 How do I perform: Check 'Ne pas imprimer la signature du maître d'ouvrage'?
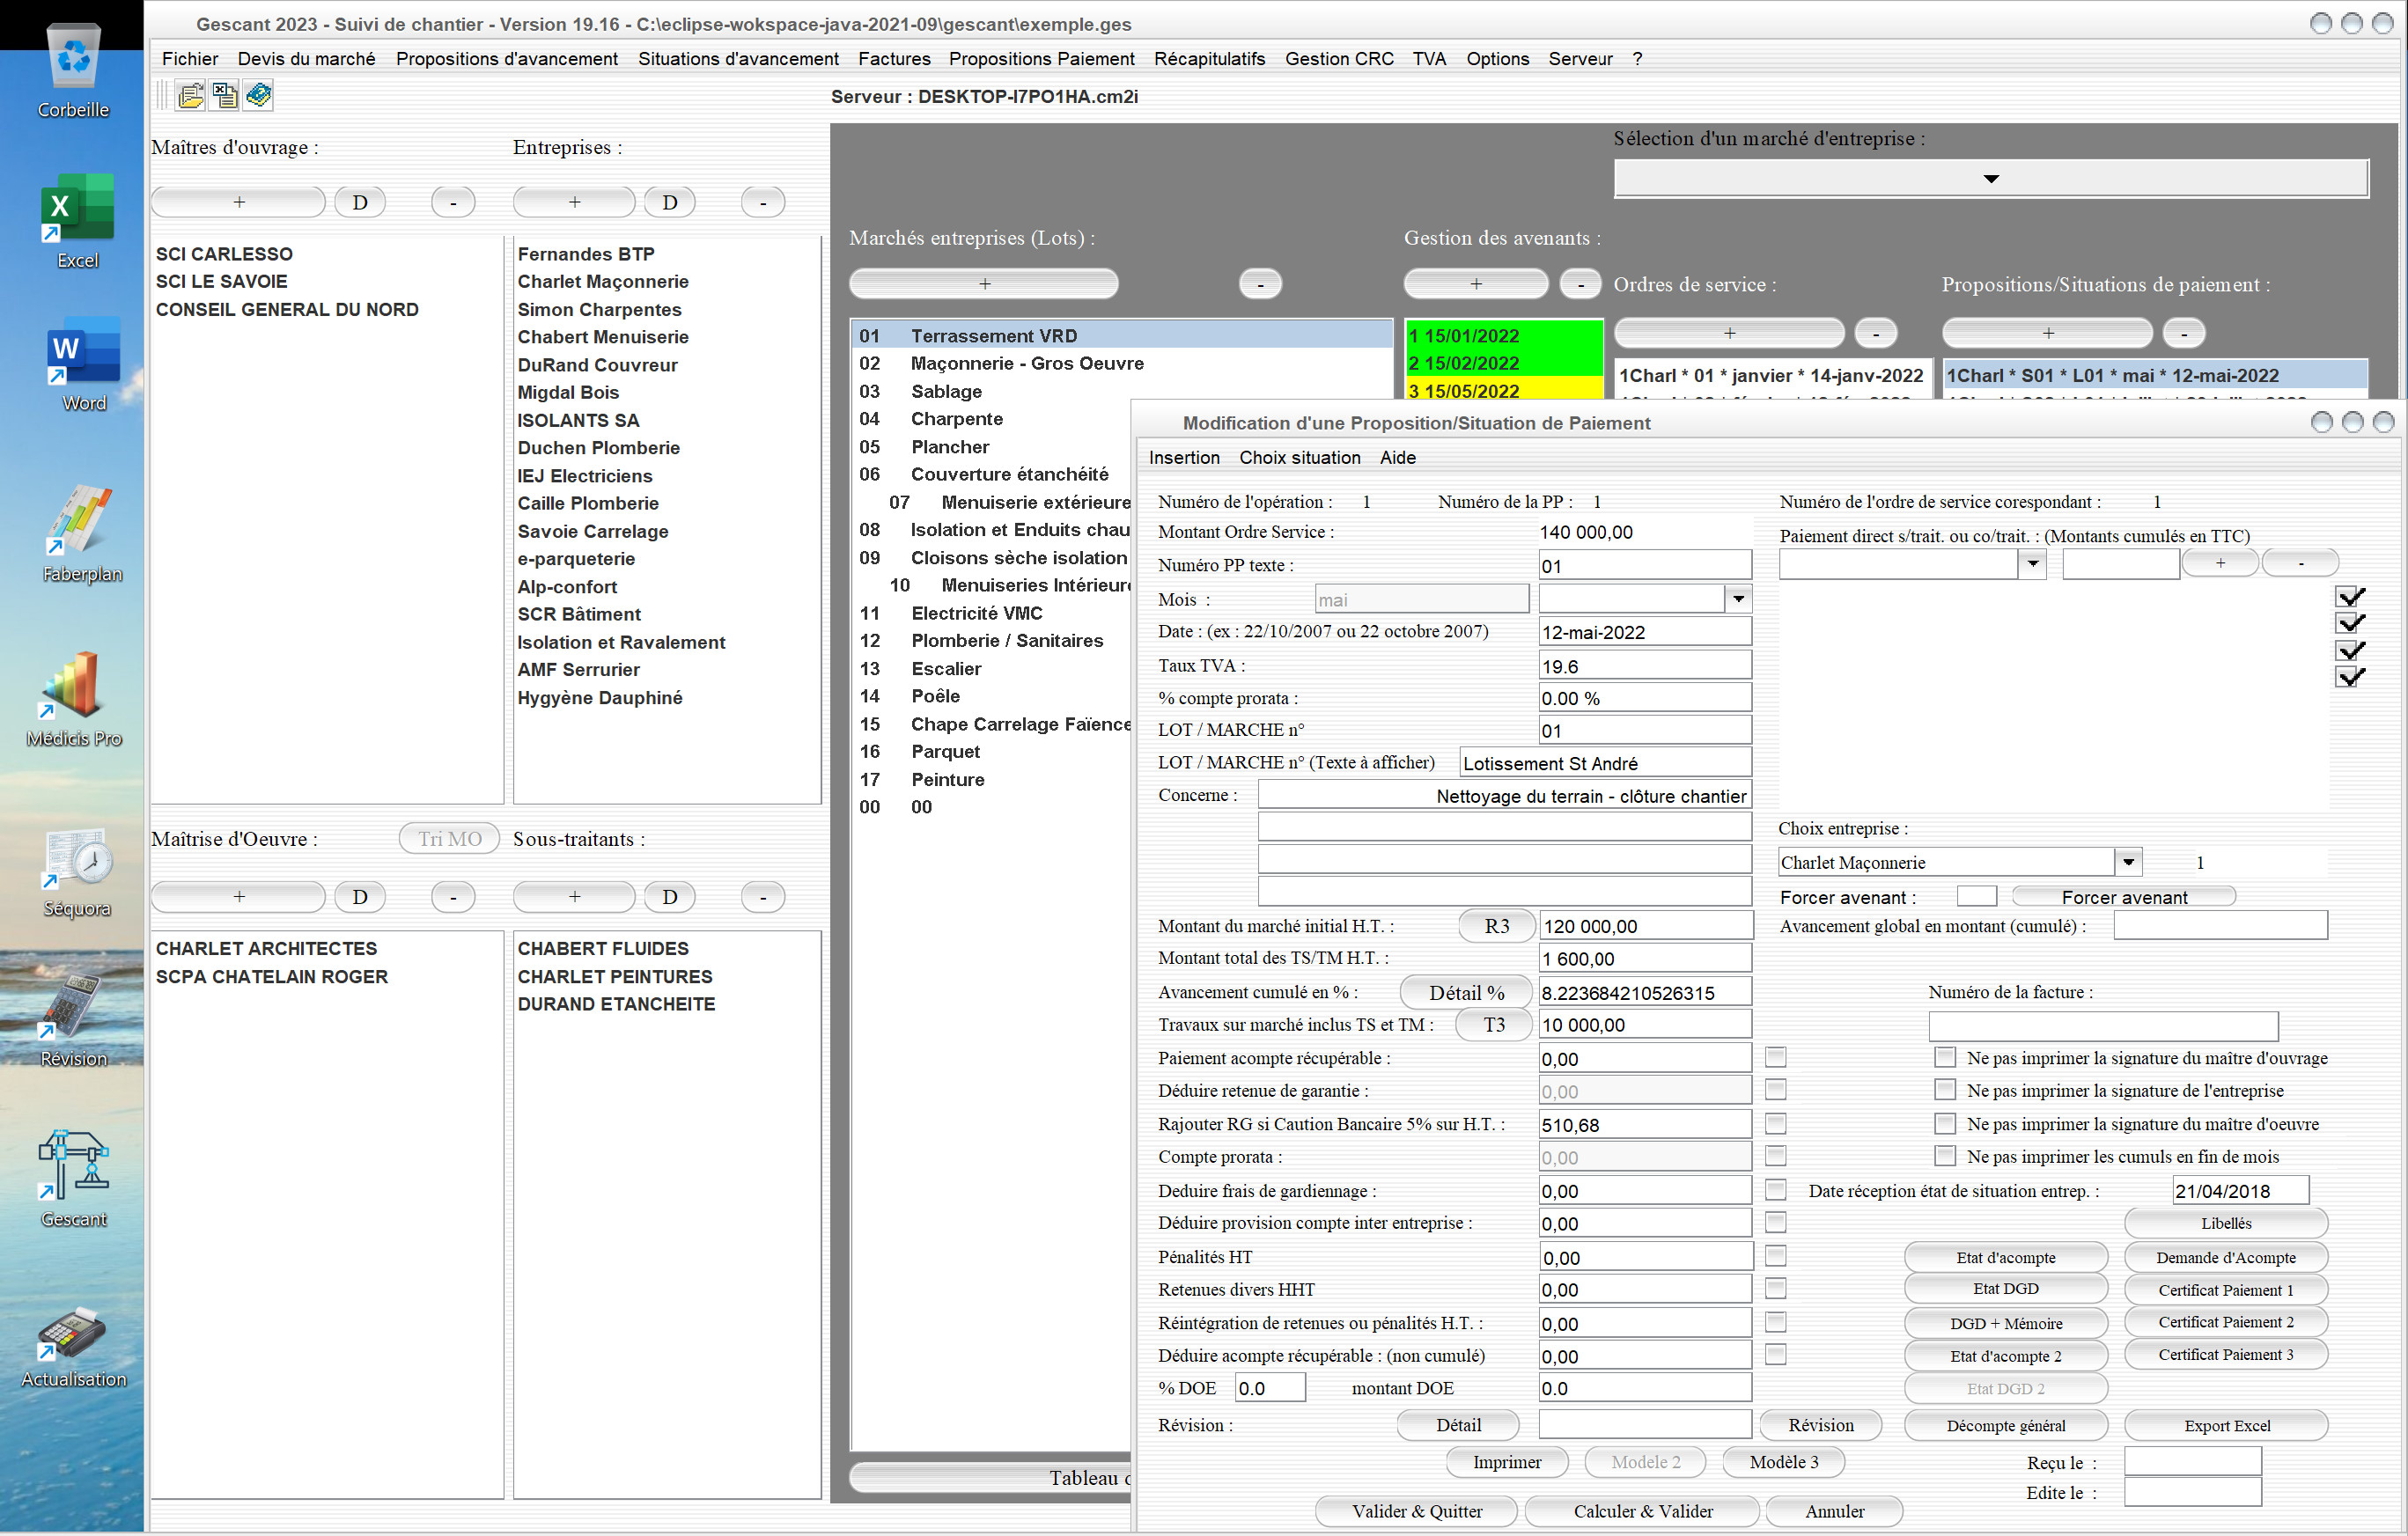[1945, 1057]
